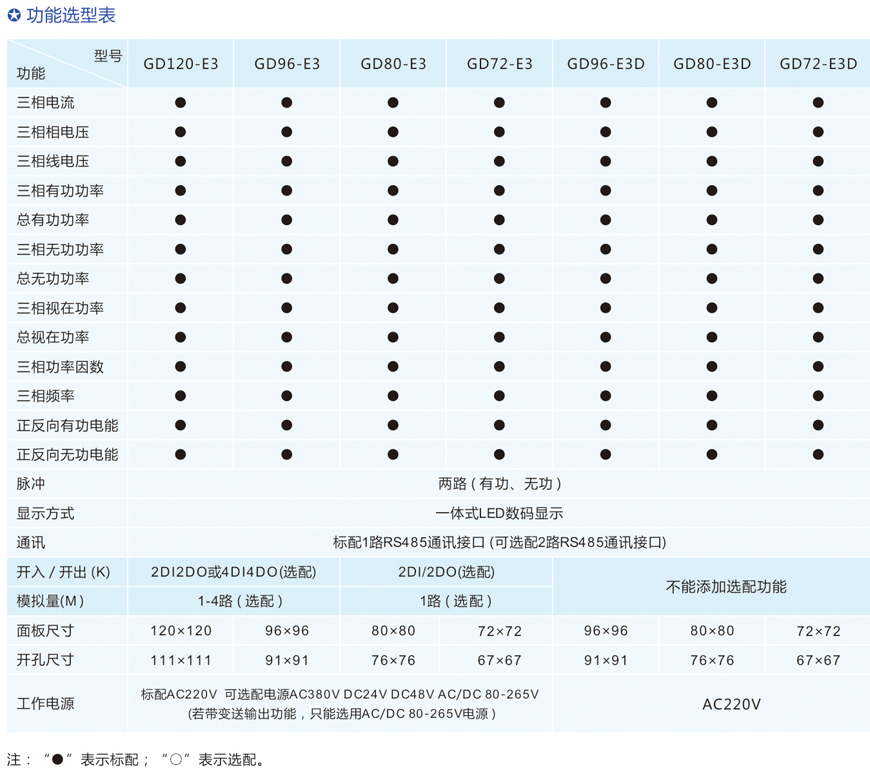Click the RS485通讯接口 description cell

[499, 543]
